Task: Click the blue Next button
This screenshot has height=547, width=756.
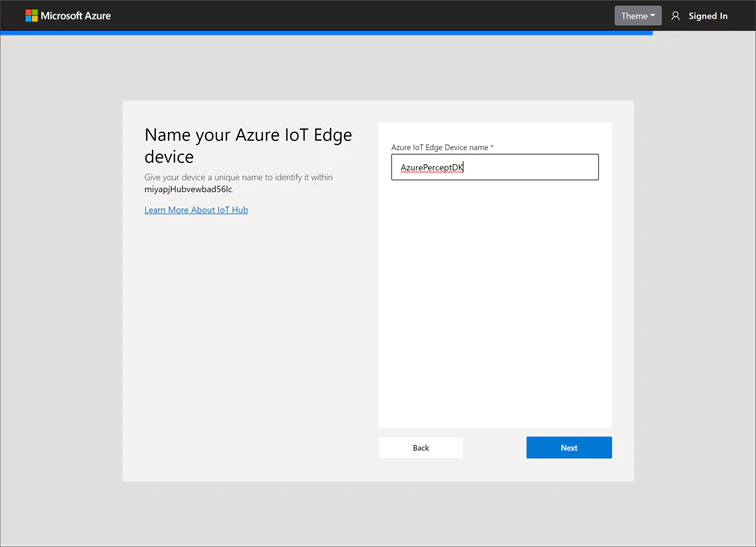Action: (569, 448)
